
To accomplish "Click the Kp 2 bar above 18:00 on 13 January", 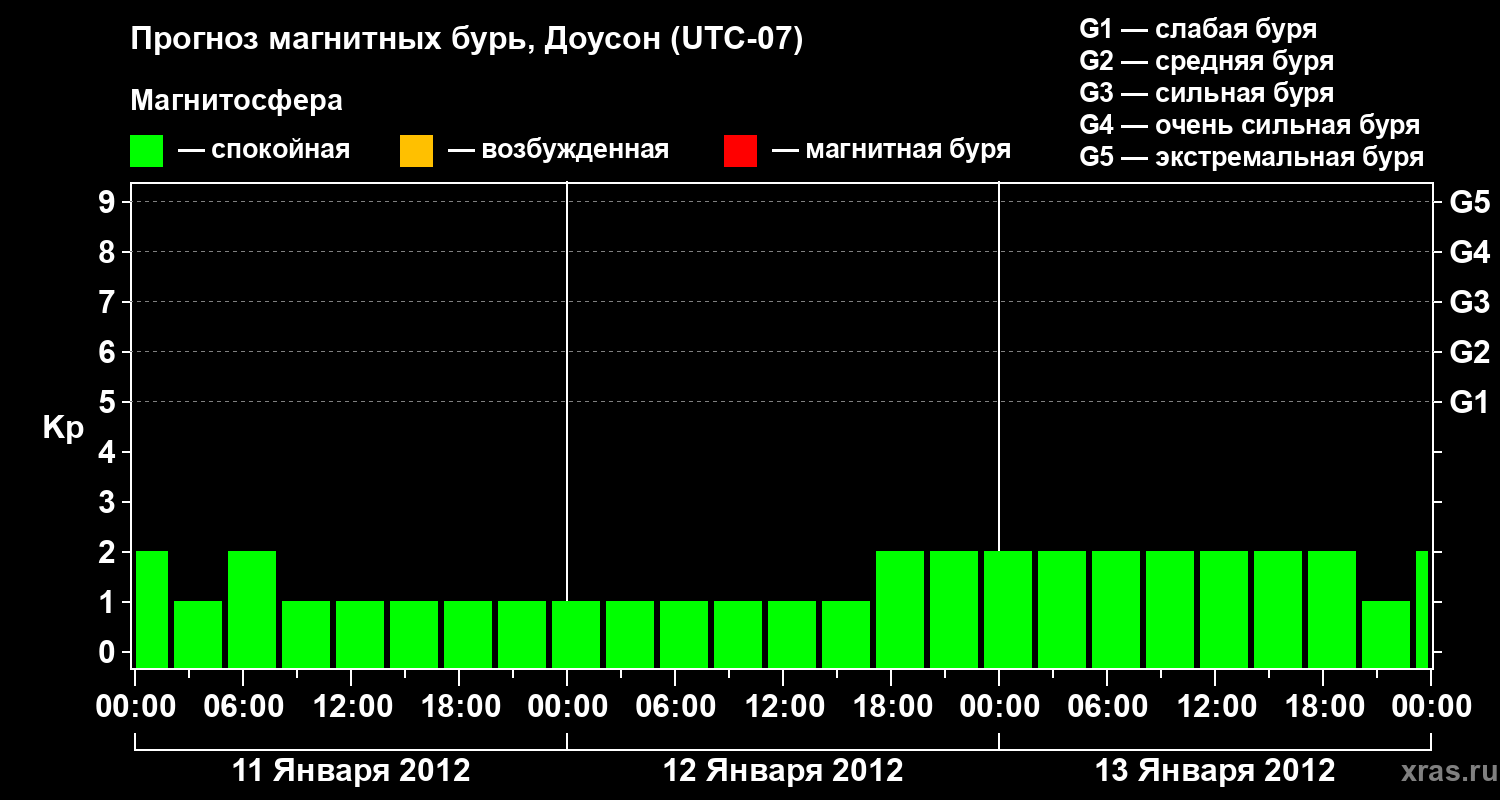I will click(1332, 609).
